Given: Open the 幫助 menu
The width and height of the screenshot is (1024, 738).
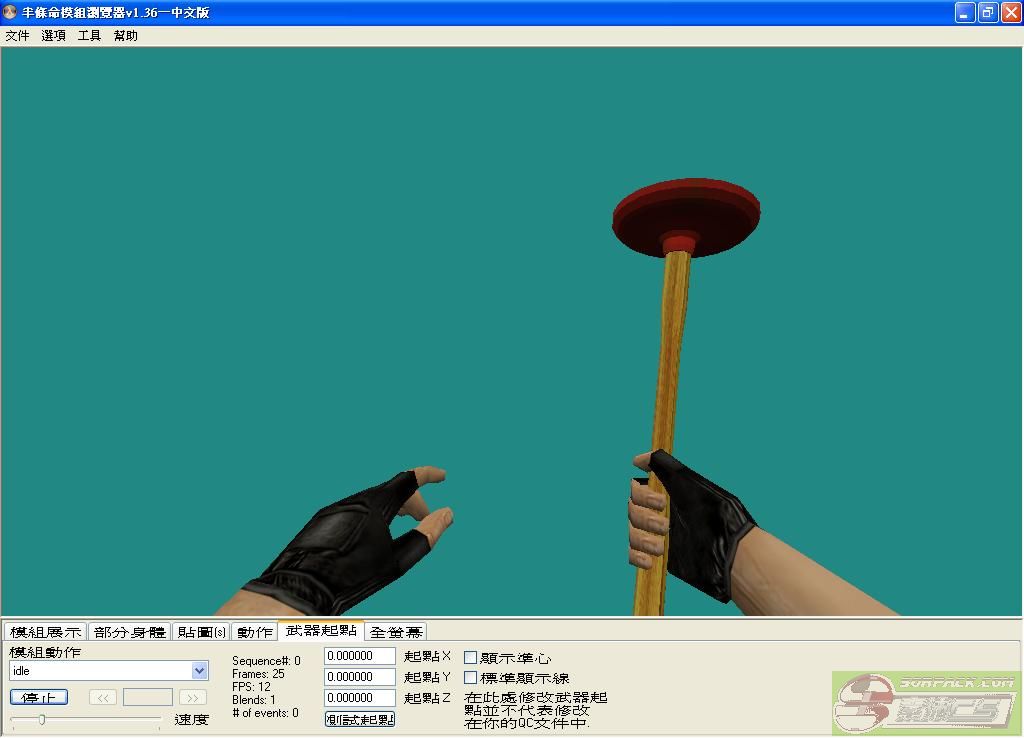Looking at the screenshot, I should coord(126,36).
